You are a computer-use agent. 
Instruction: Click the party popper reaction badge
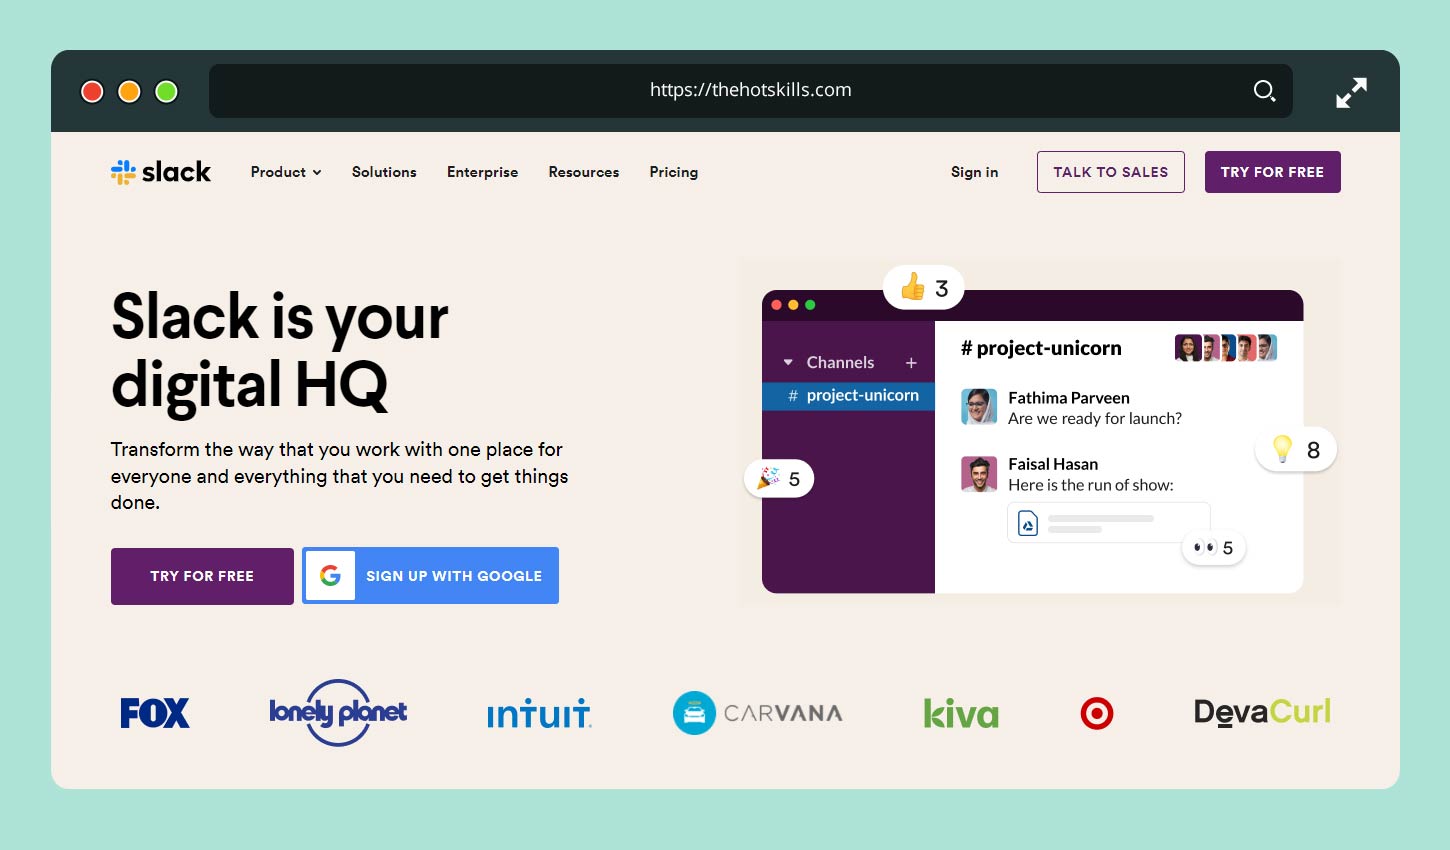click(779, 479)
